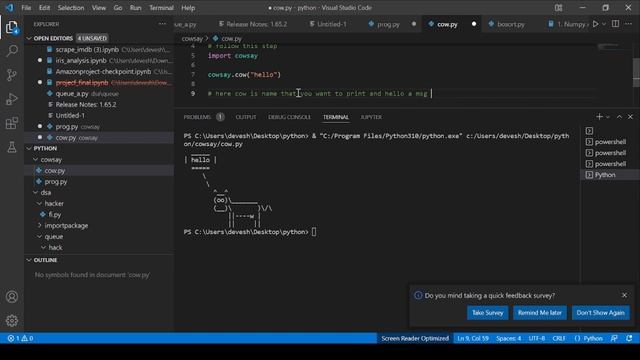Click the Python language mode indicator
This screenshot has height=360, width=640.
click(593, 338)
